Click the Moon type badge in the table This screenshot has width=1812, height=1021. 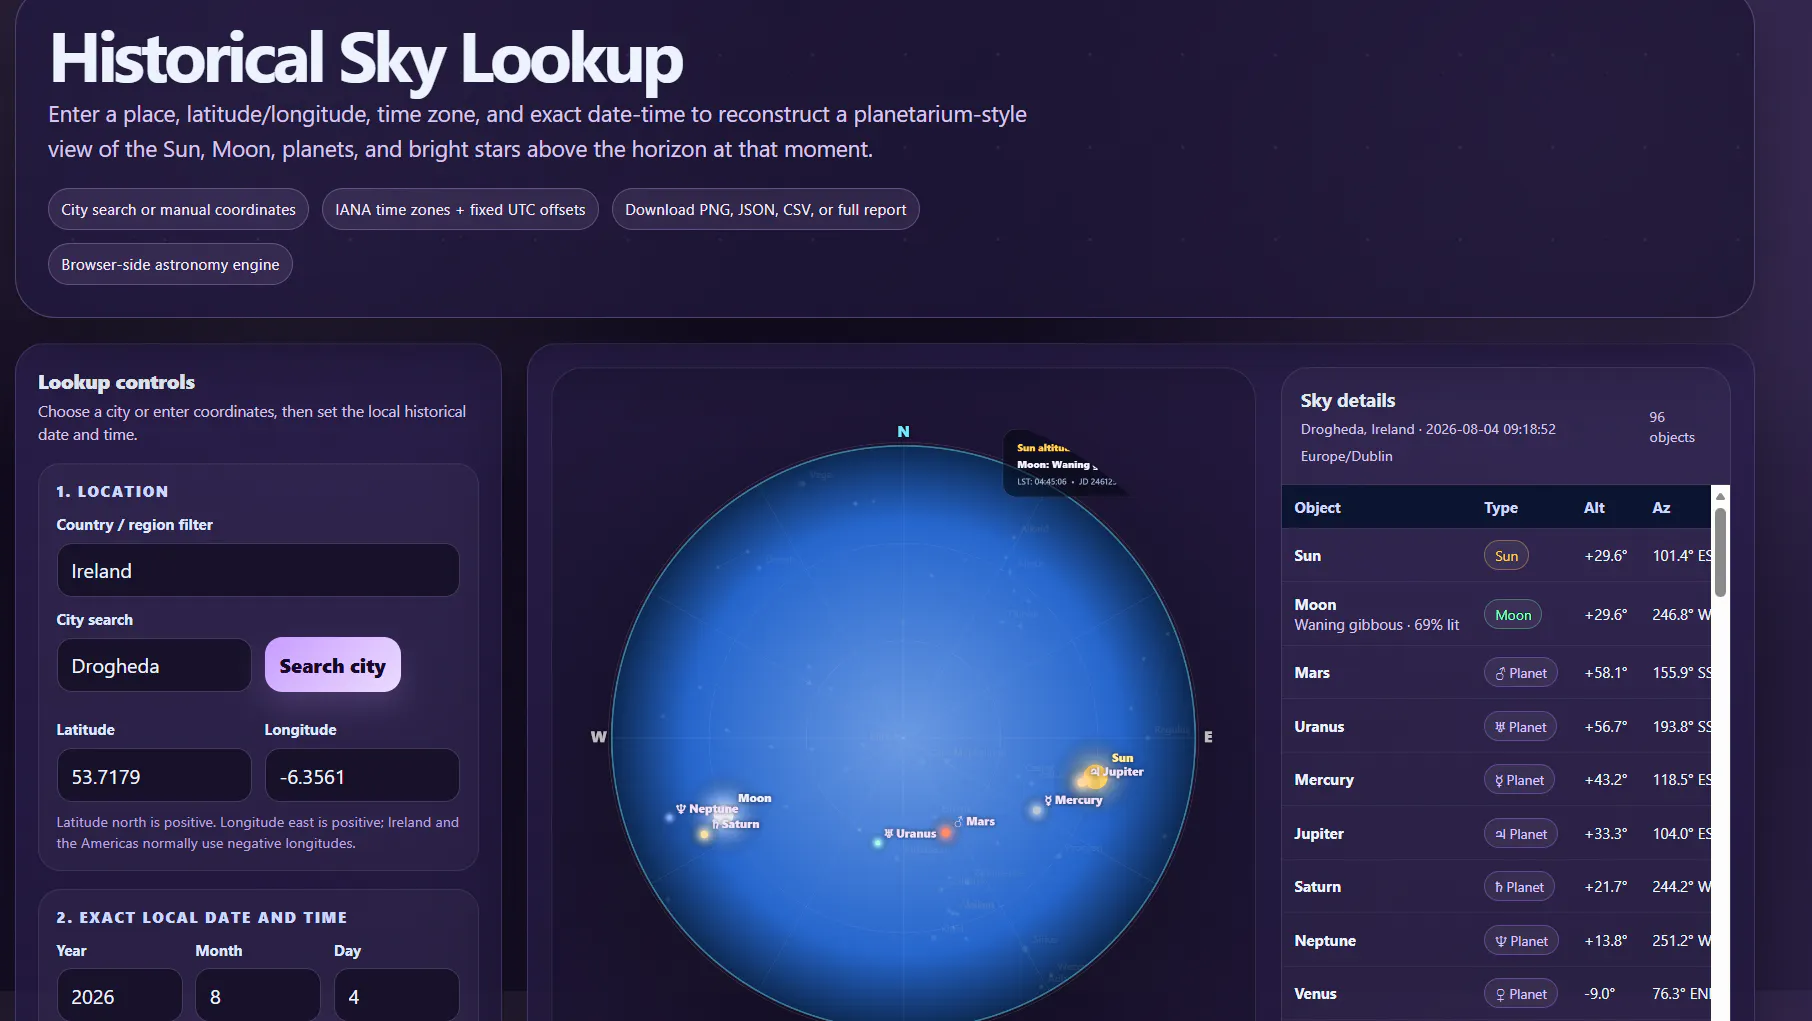(1513, 615)
